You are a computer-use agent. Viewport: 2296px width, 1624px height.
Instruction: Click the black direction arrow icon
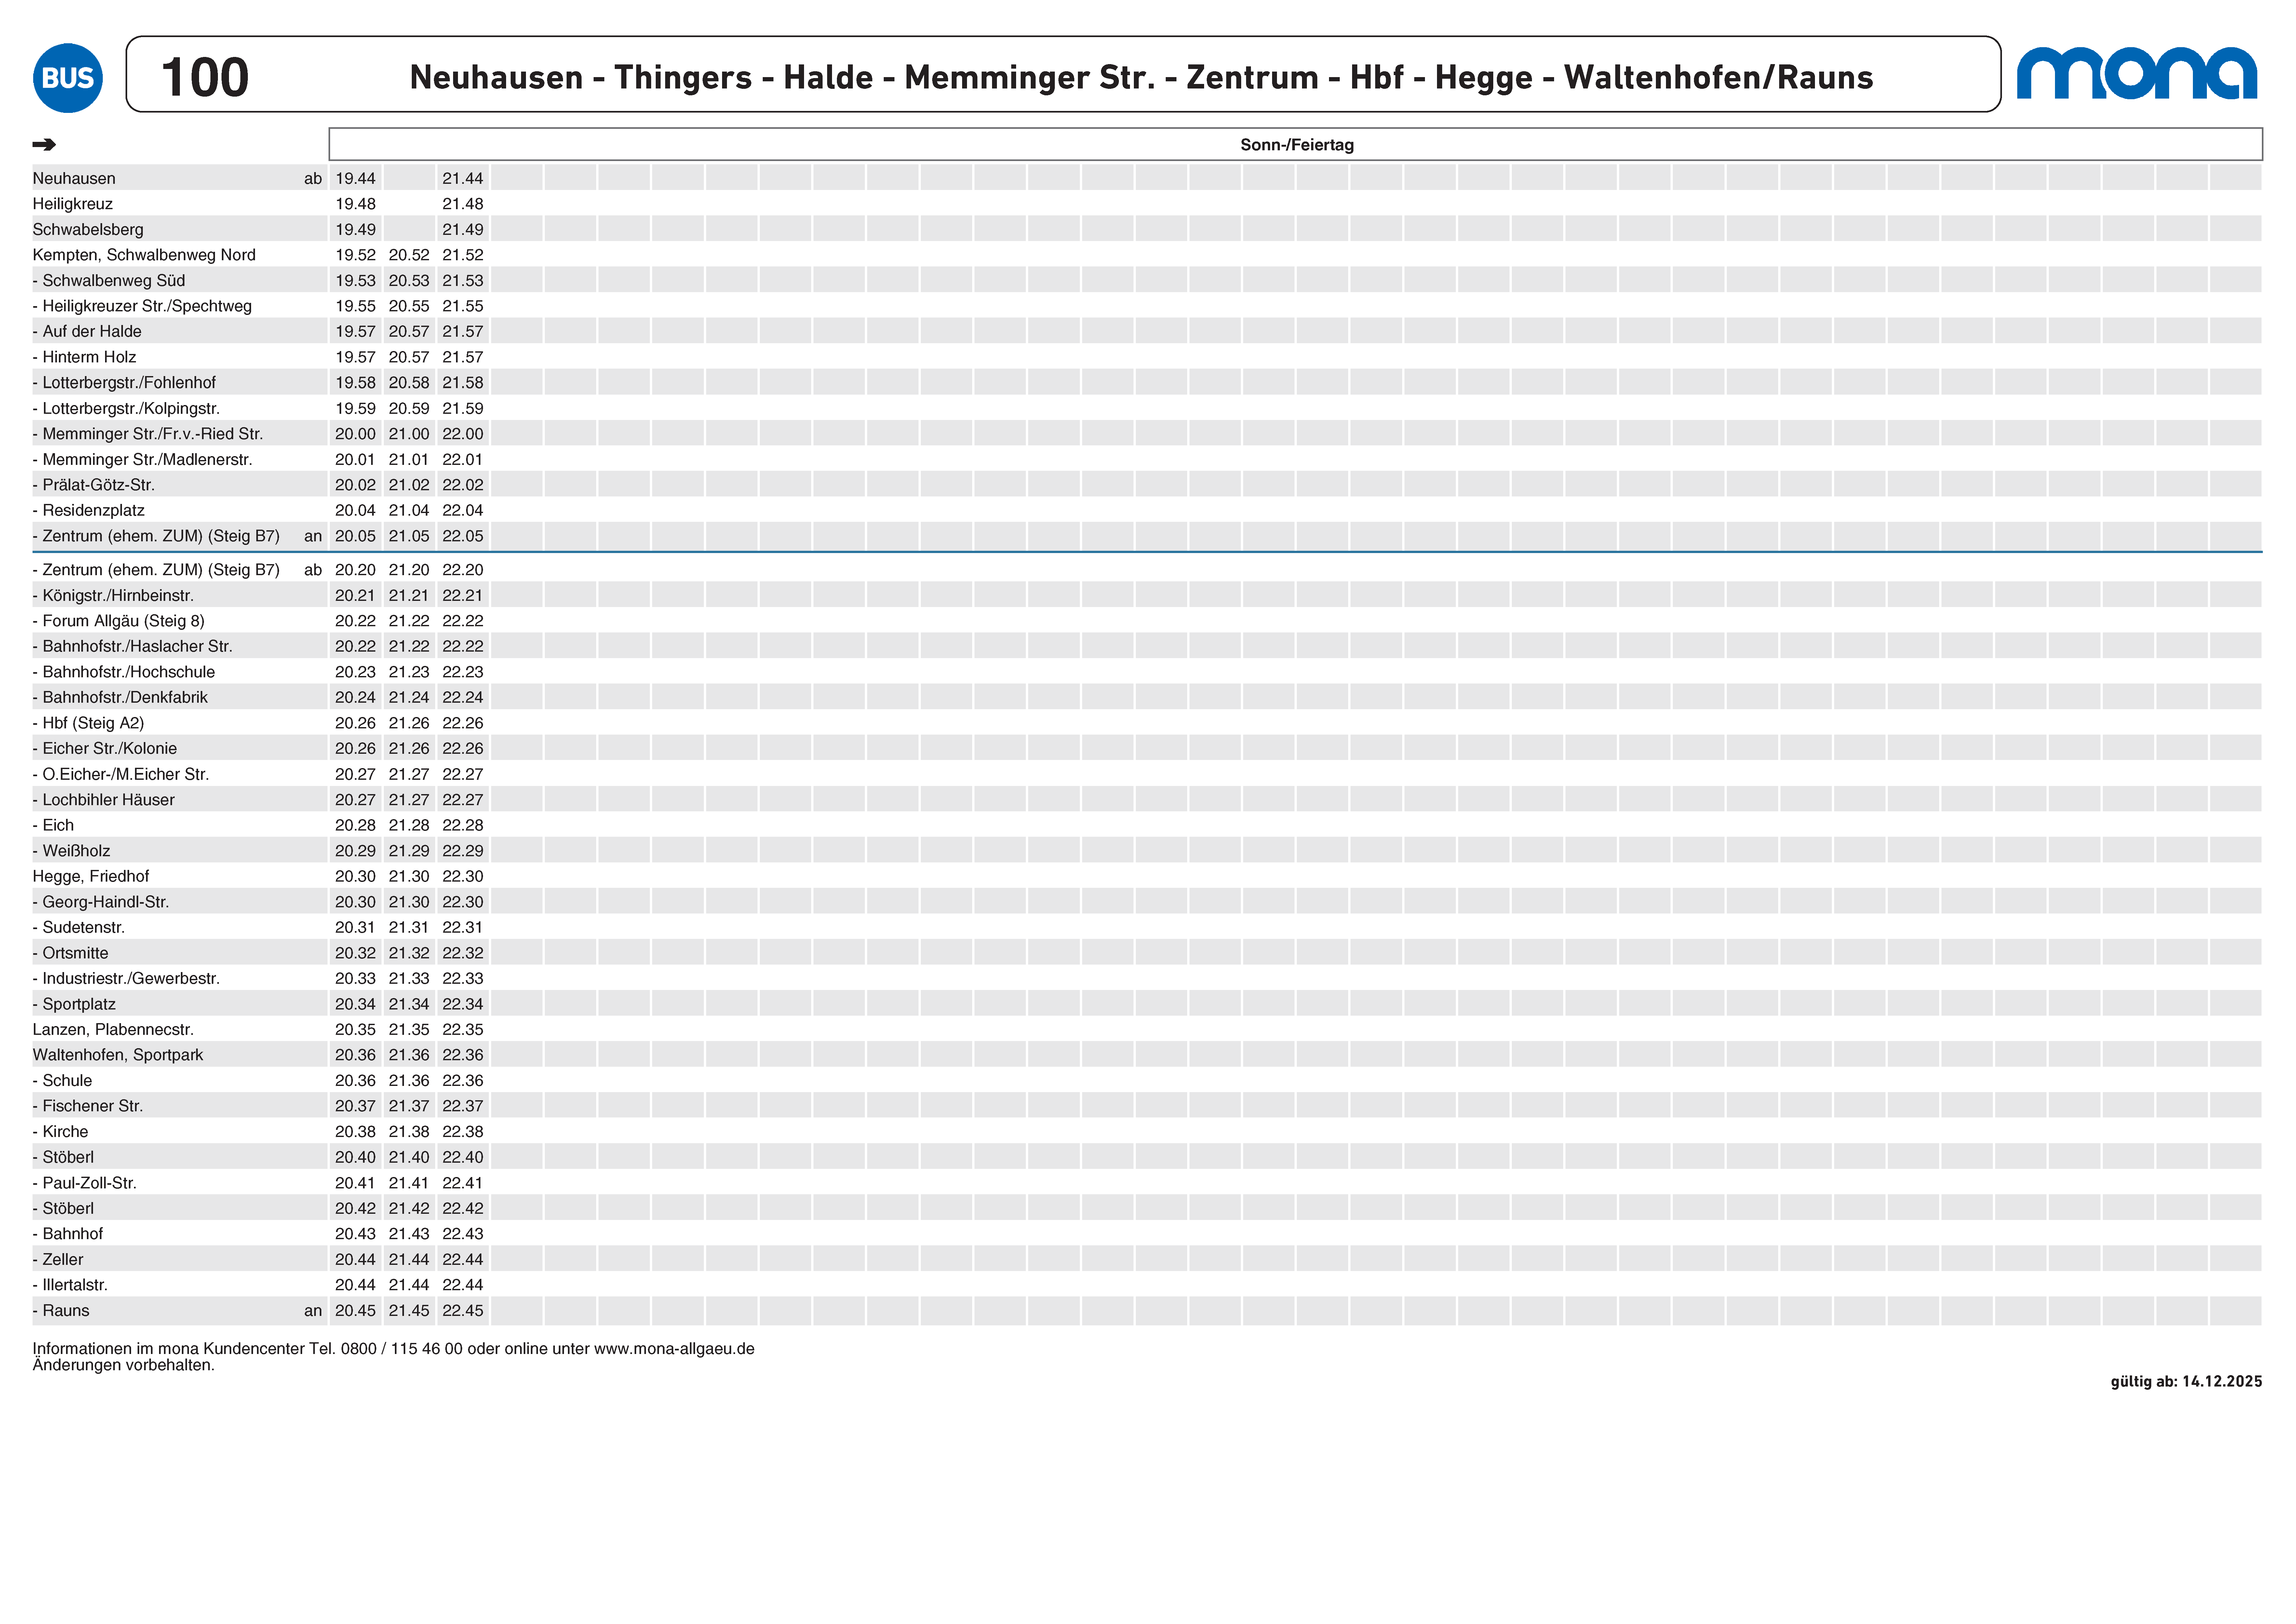(44, 145)
